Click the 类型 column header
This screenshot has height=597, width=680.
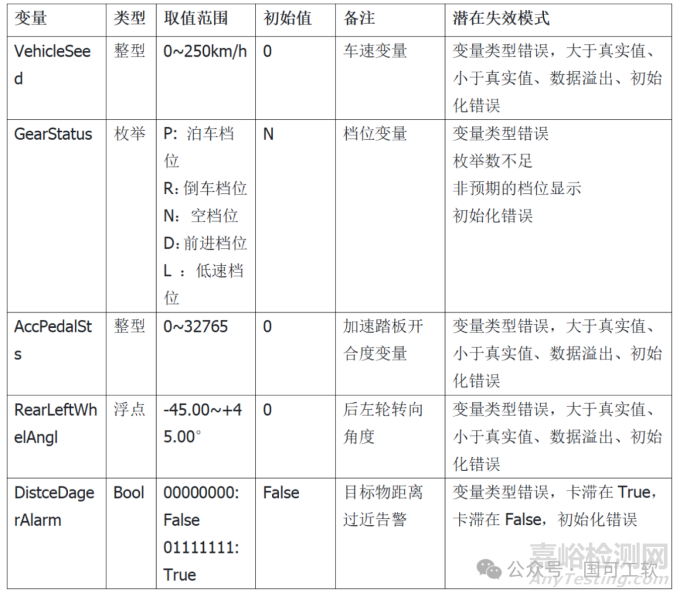[x=130, y=19]
